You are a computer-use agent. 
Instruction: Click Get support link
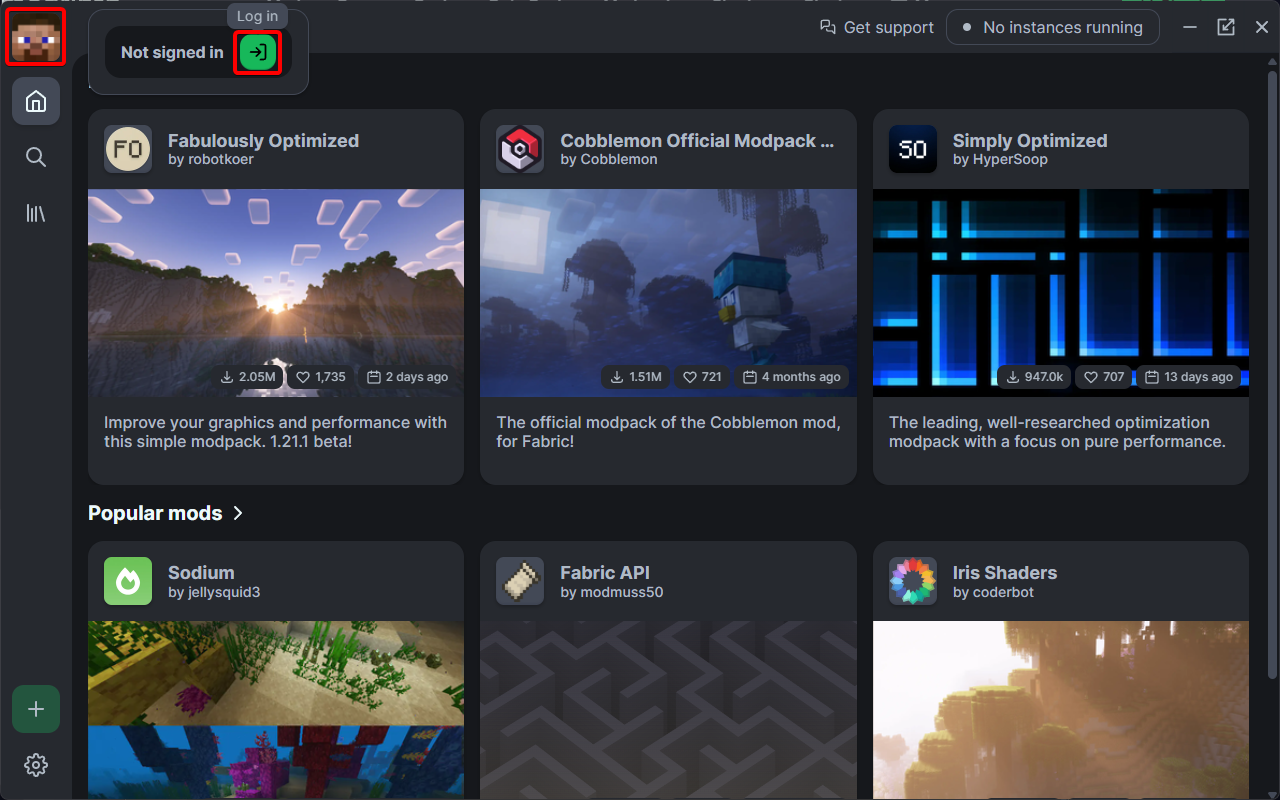(877, 27)
